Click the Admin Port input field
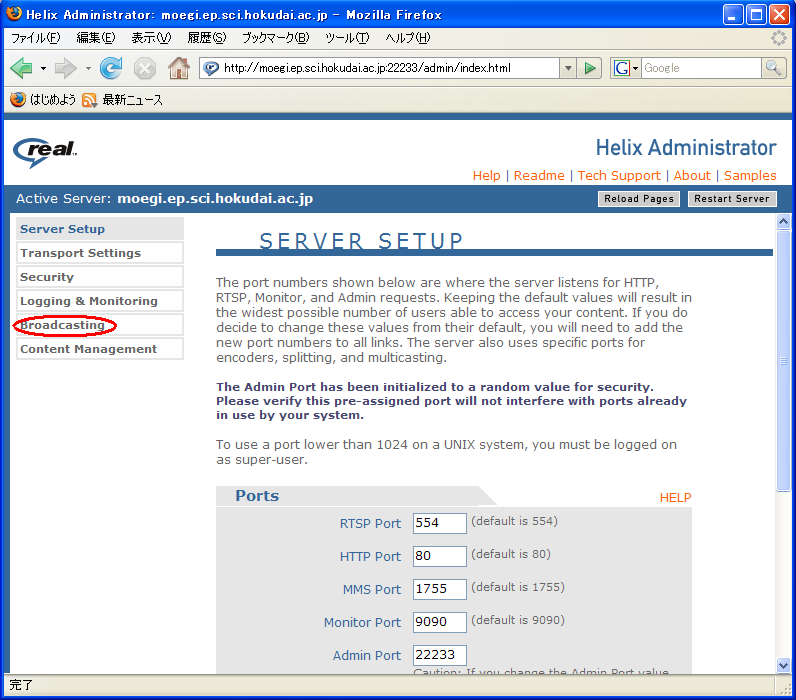This screenshot has width=796, height=700. click(440, 655)
